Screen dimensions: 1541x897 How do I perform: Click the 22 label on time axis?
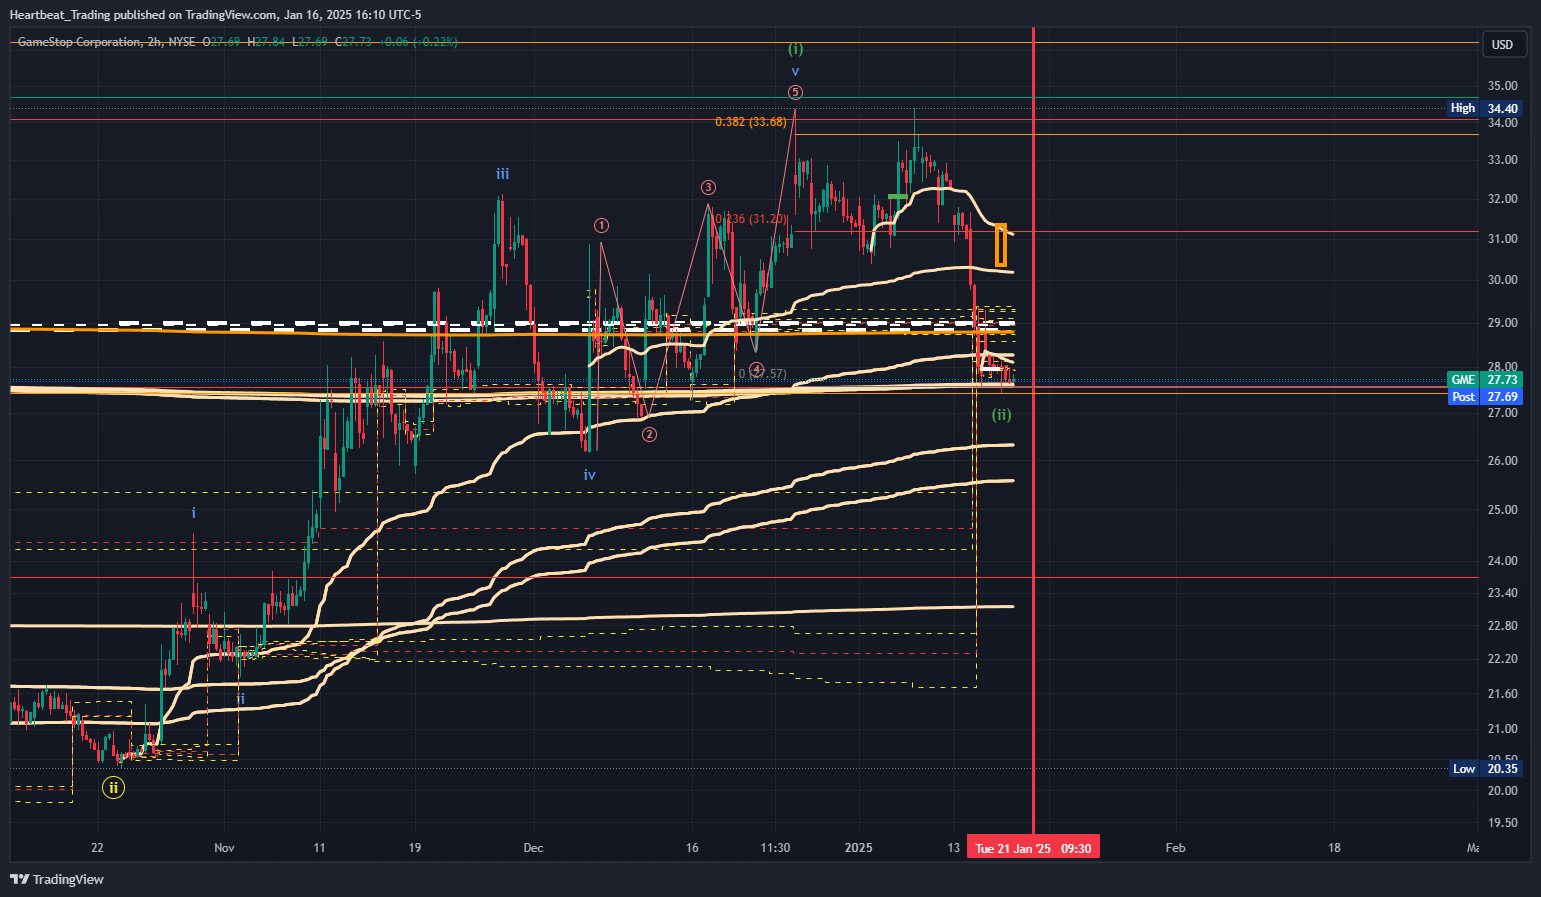pyautogui.click(x=97, y=848)
